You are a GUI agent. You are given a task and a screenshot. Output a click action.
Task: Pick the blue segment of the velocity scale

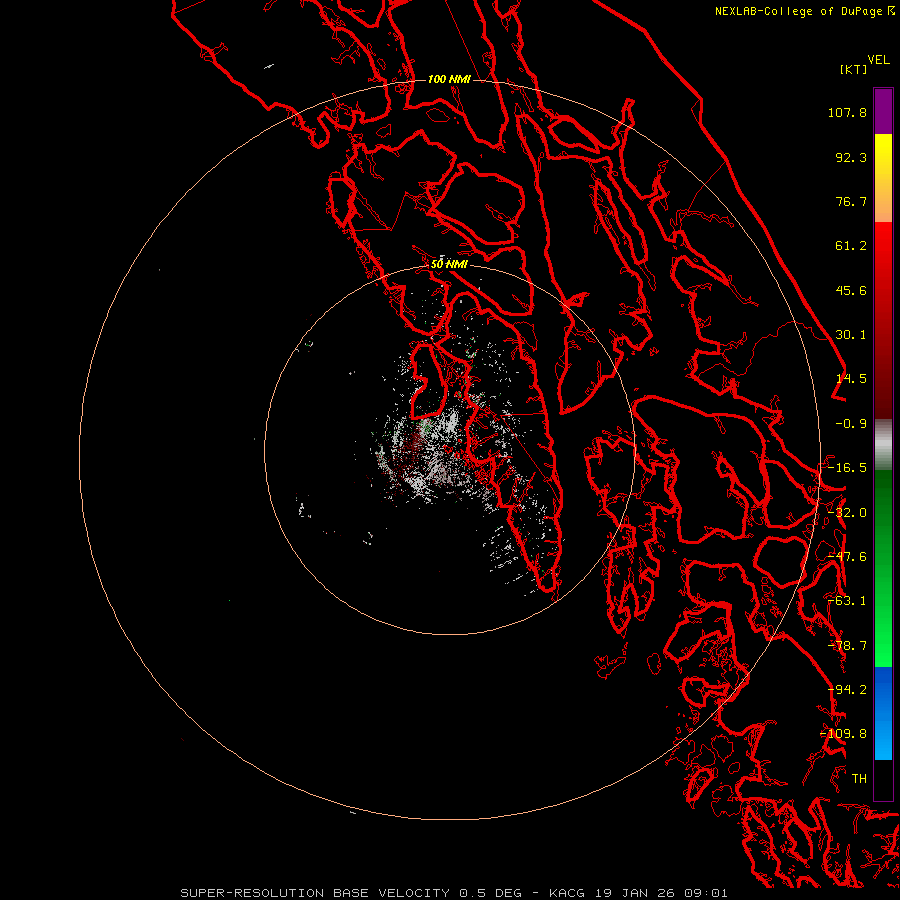point(883,713)
